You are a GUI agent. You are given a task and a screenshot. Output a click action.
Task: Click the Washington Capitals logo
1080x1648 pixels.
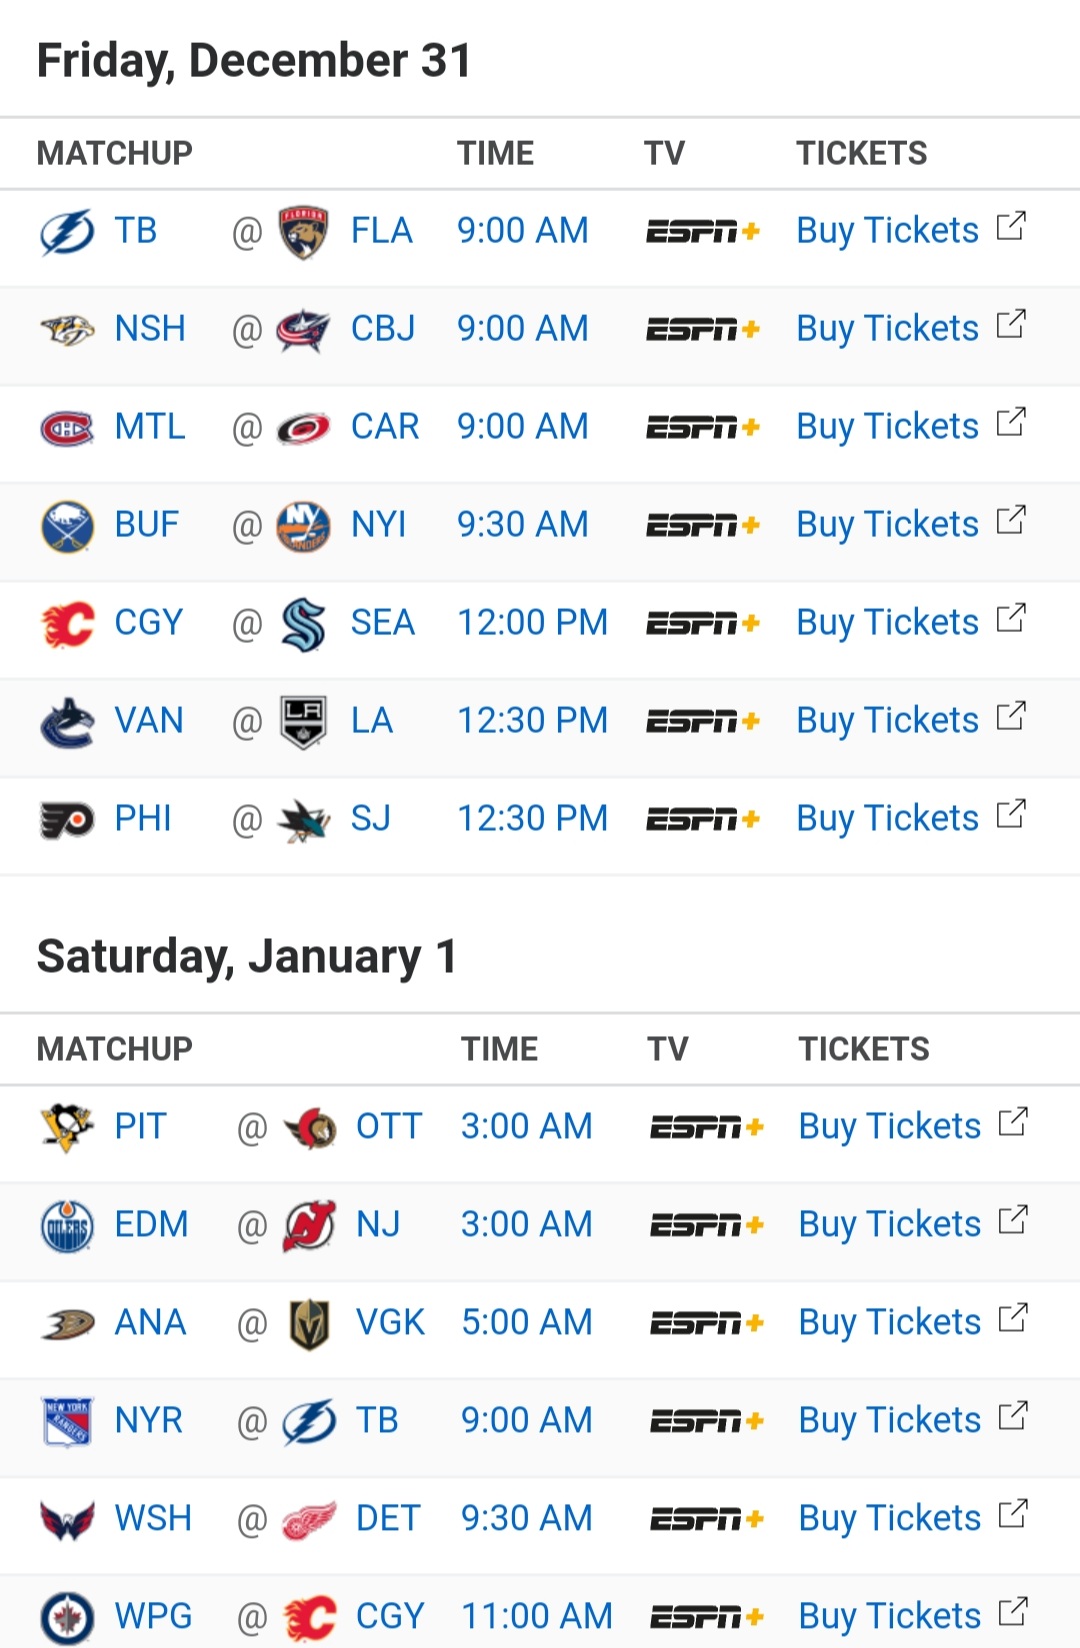point(67,1519)
